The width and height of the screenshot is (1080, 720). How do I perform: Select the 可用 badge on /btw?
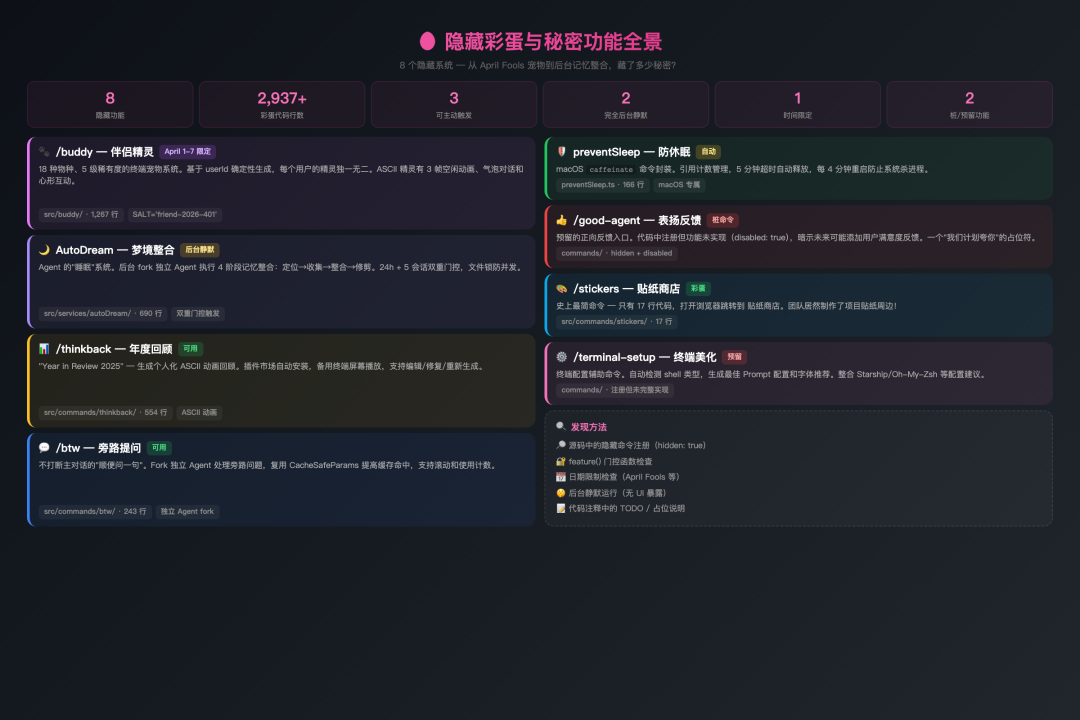point(159,448)
